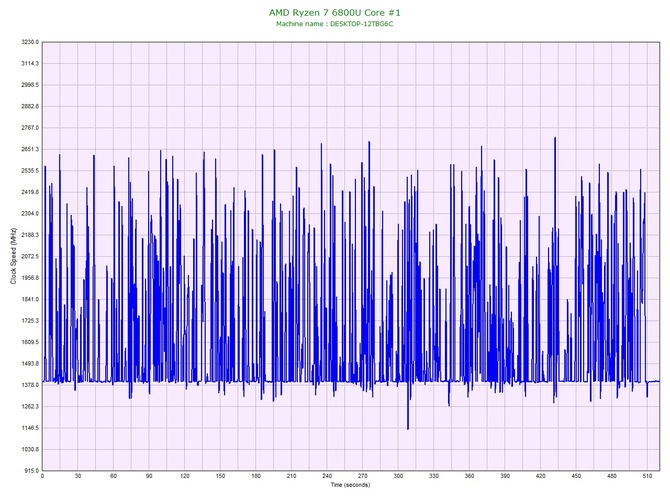Click the y-axis value 2304.0
670x502 pixels.
coord(30,214)
